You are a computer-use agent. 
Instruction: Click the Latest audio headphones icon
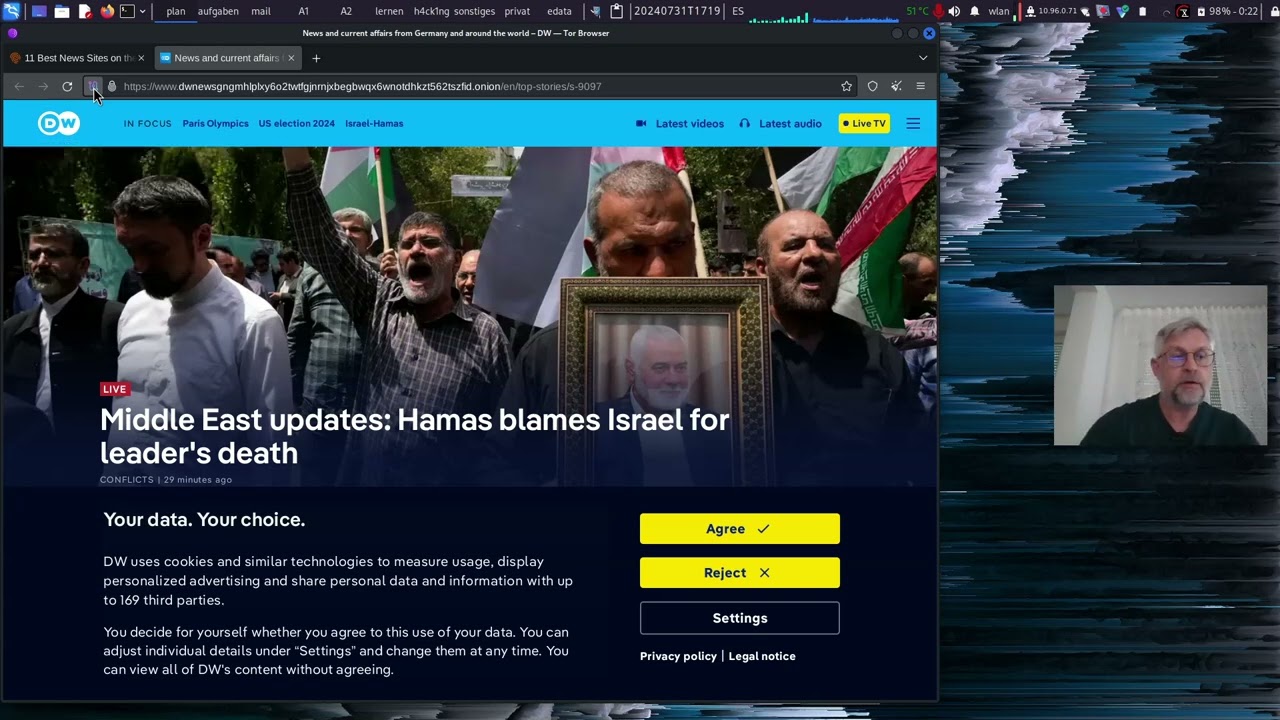click(745, 124)
